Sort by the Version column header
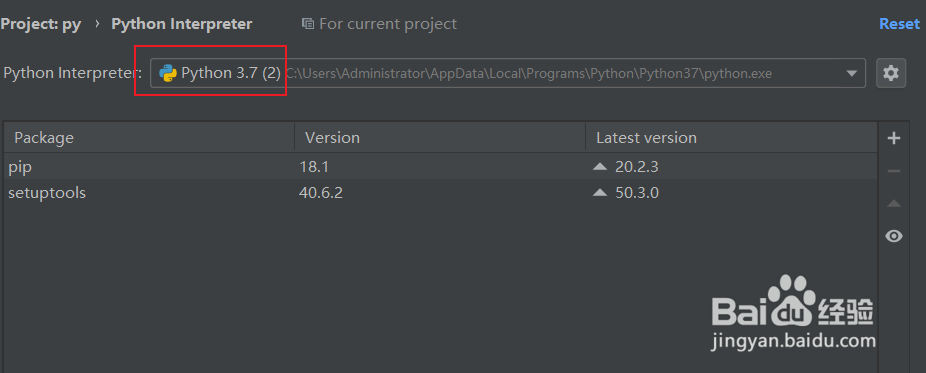Image resolution: width=926 pixels, height=373 pixels. pos(441,138)
